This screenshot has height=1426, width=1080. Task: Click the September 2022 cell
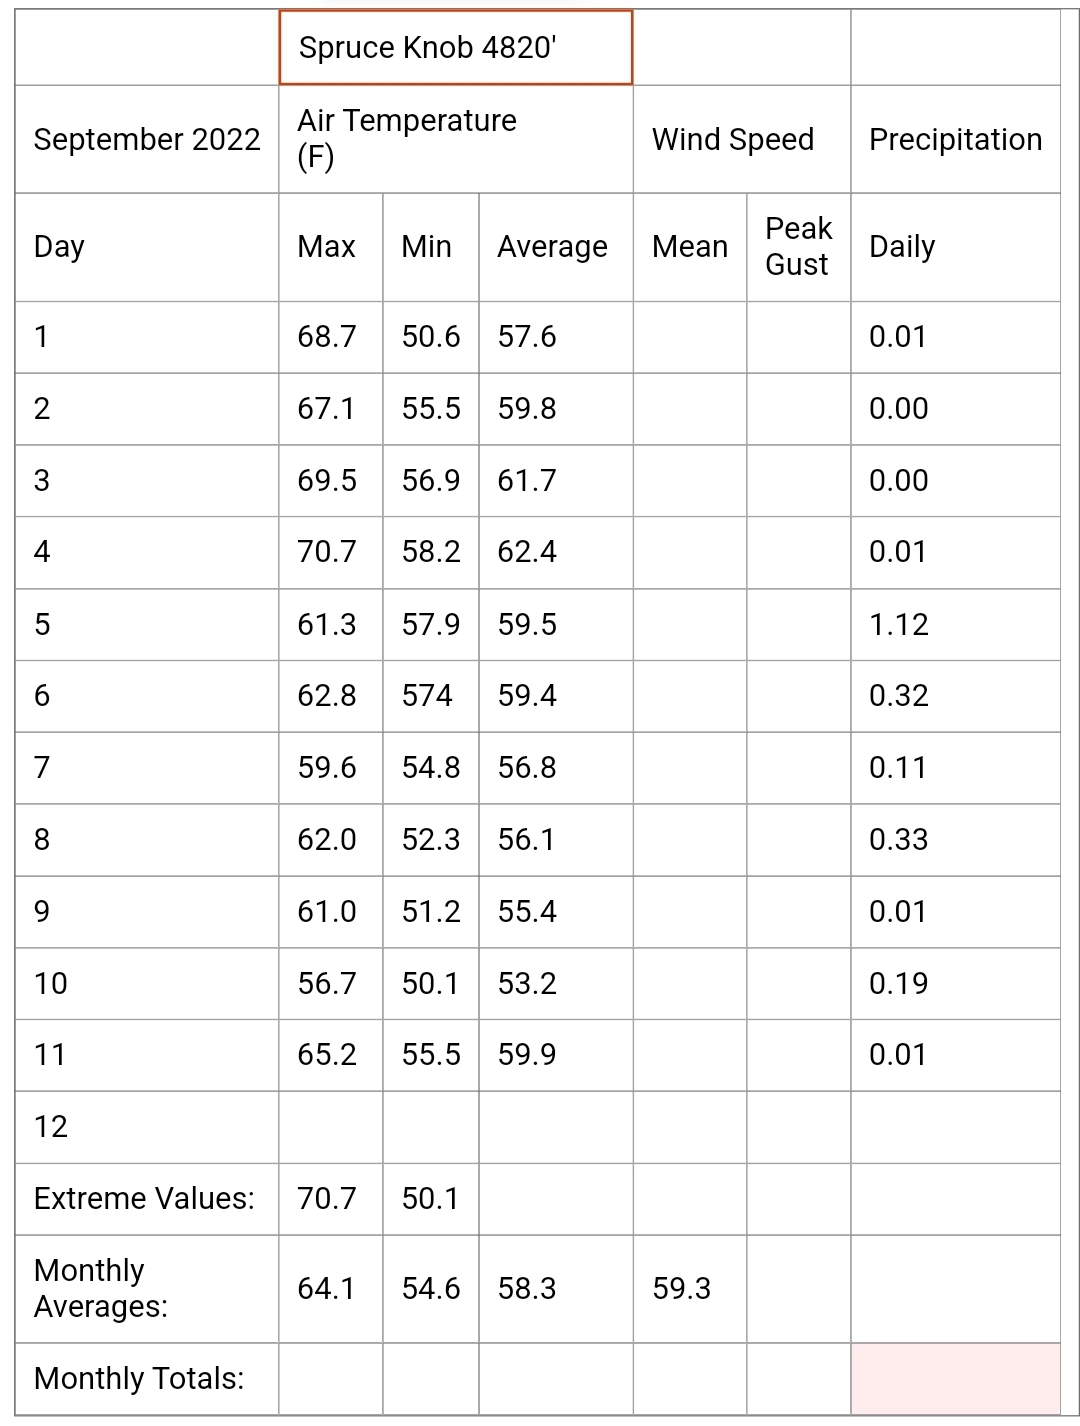click(x=147, y=139)
